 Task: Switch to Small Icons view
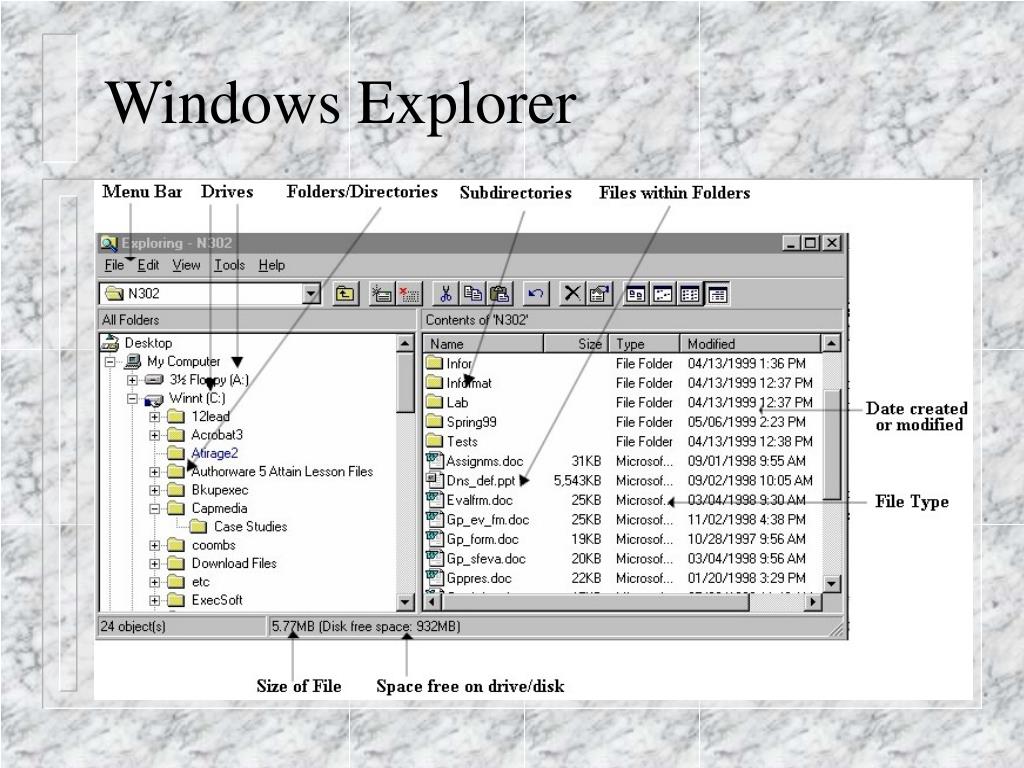[x=663, y=294]
